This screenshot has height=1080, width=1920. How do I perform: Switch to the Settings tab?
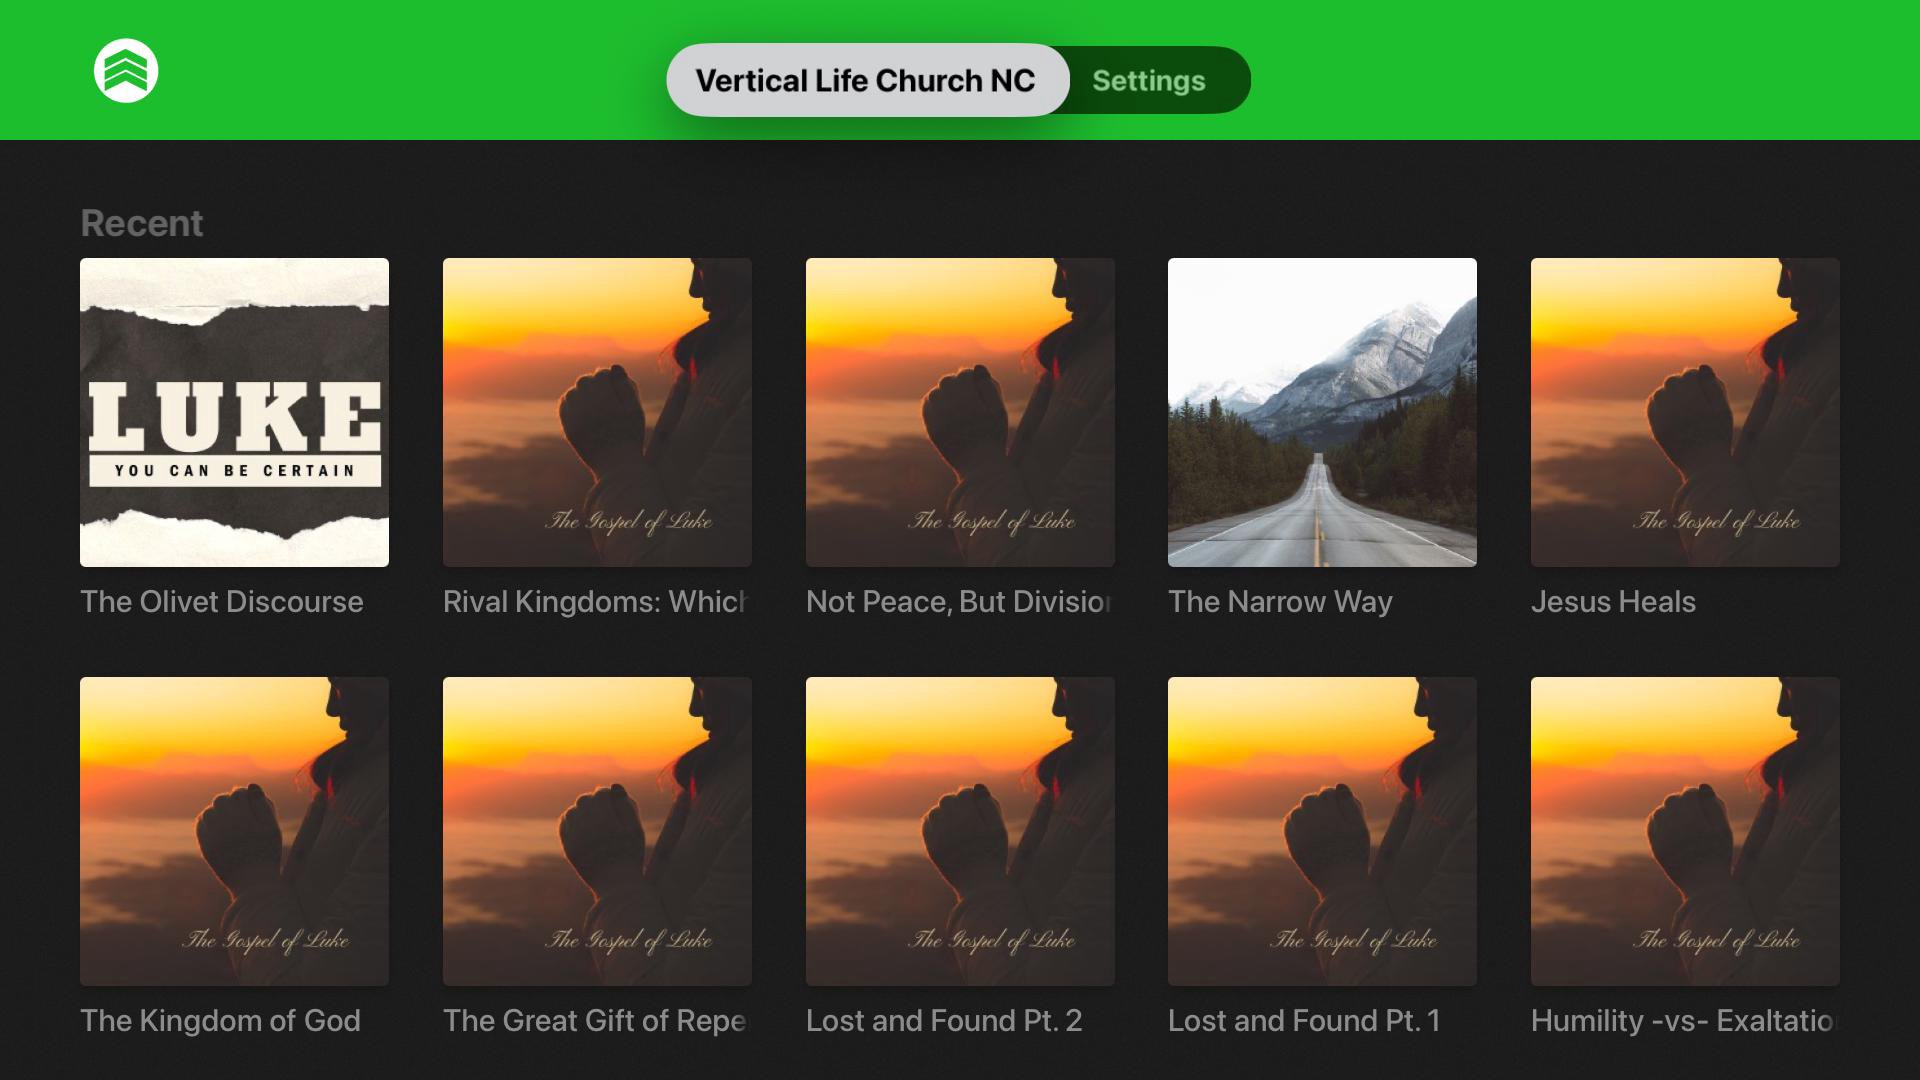tap(1149, 81)
